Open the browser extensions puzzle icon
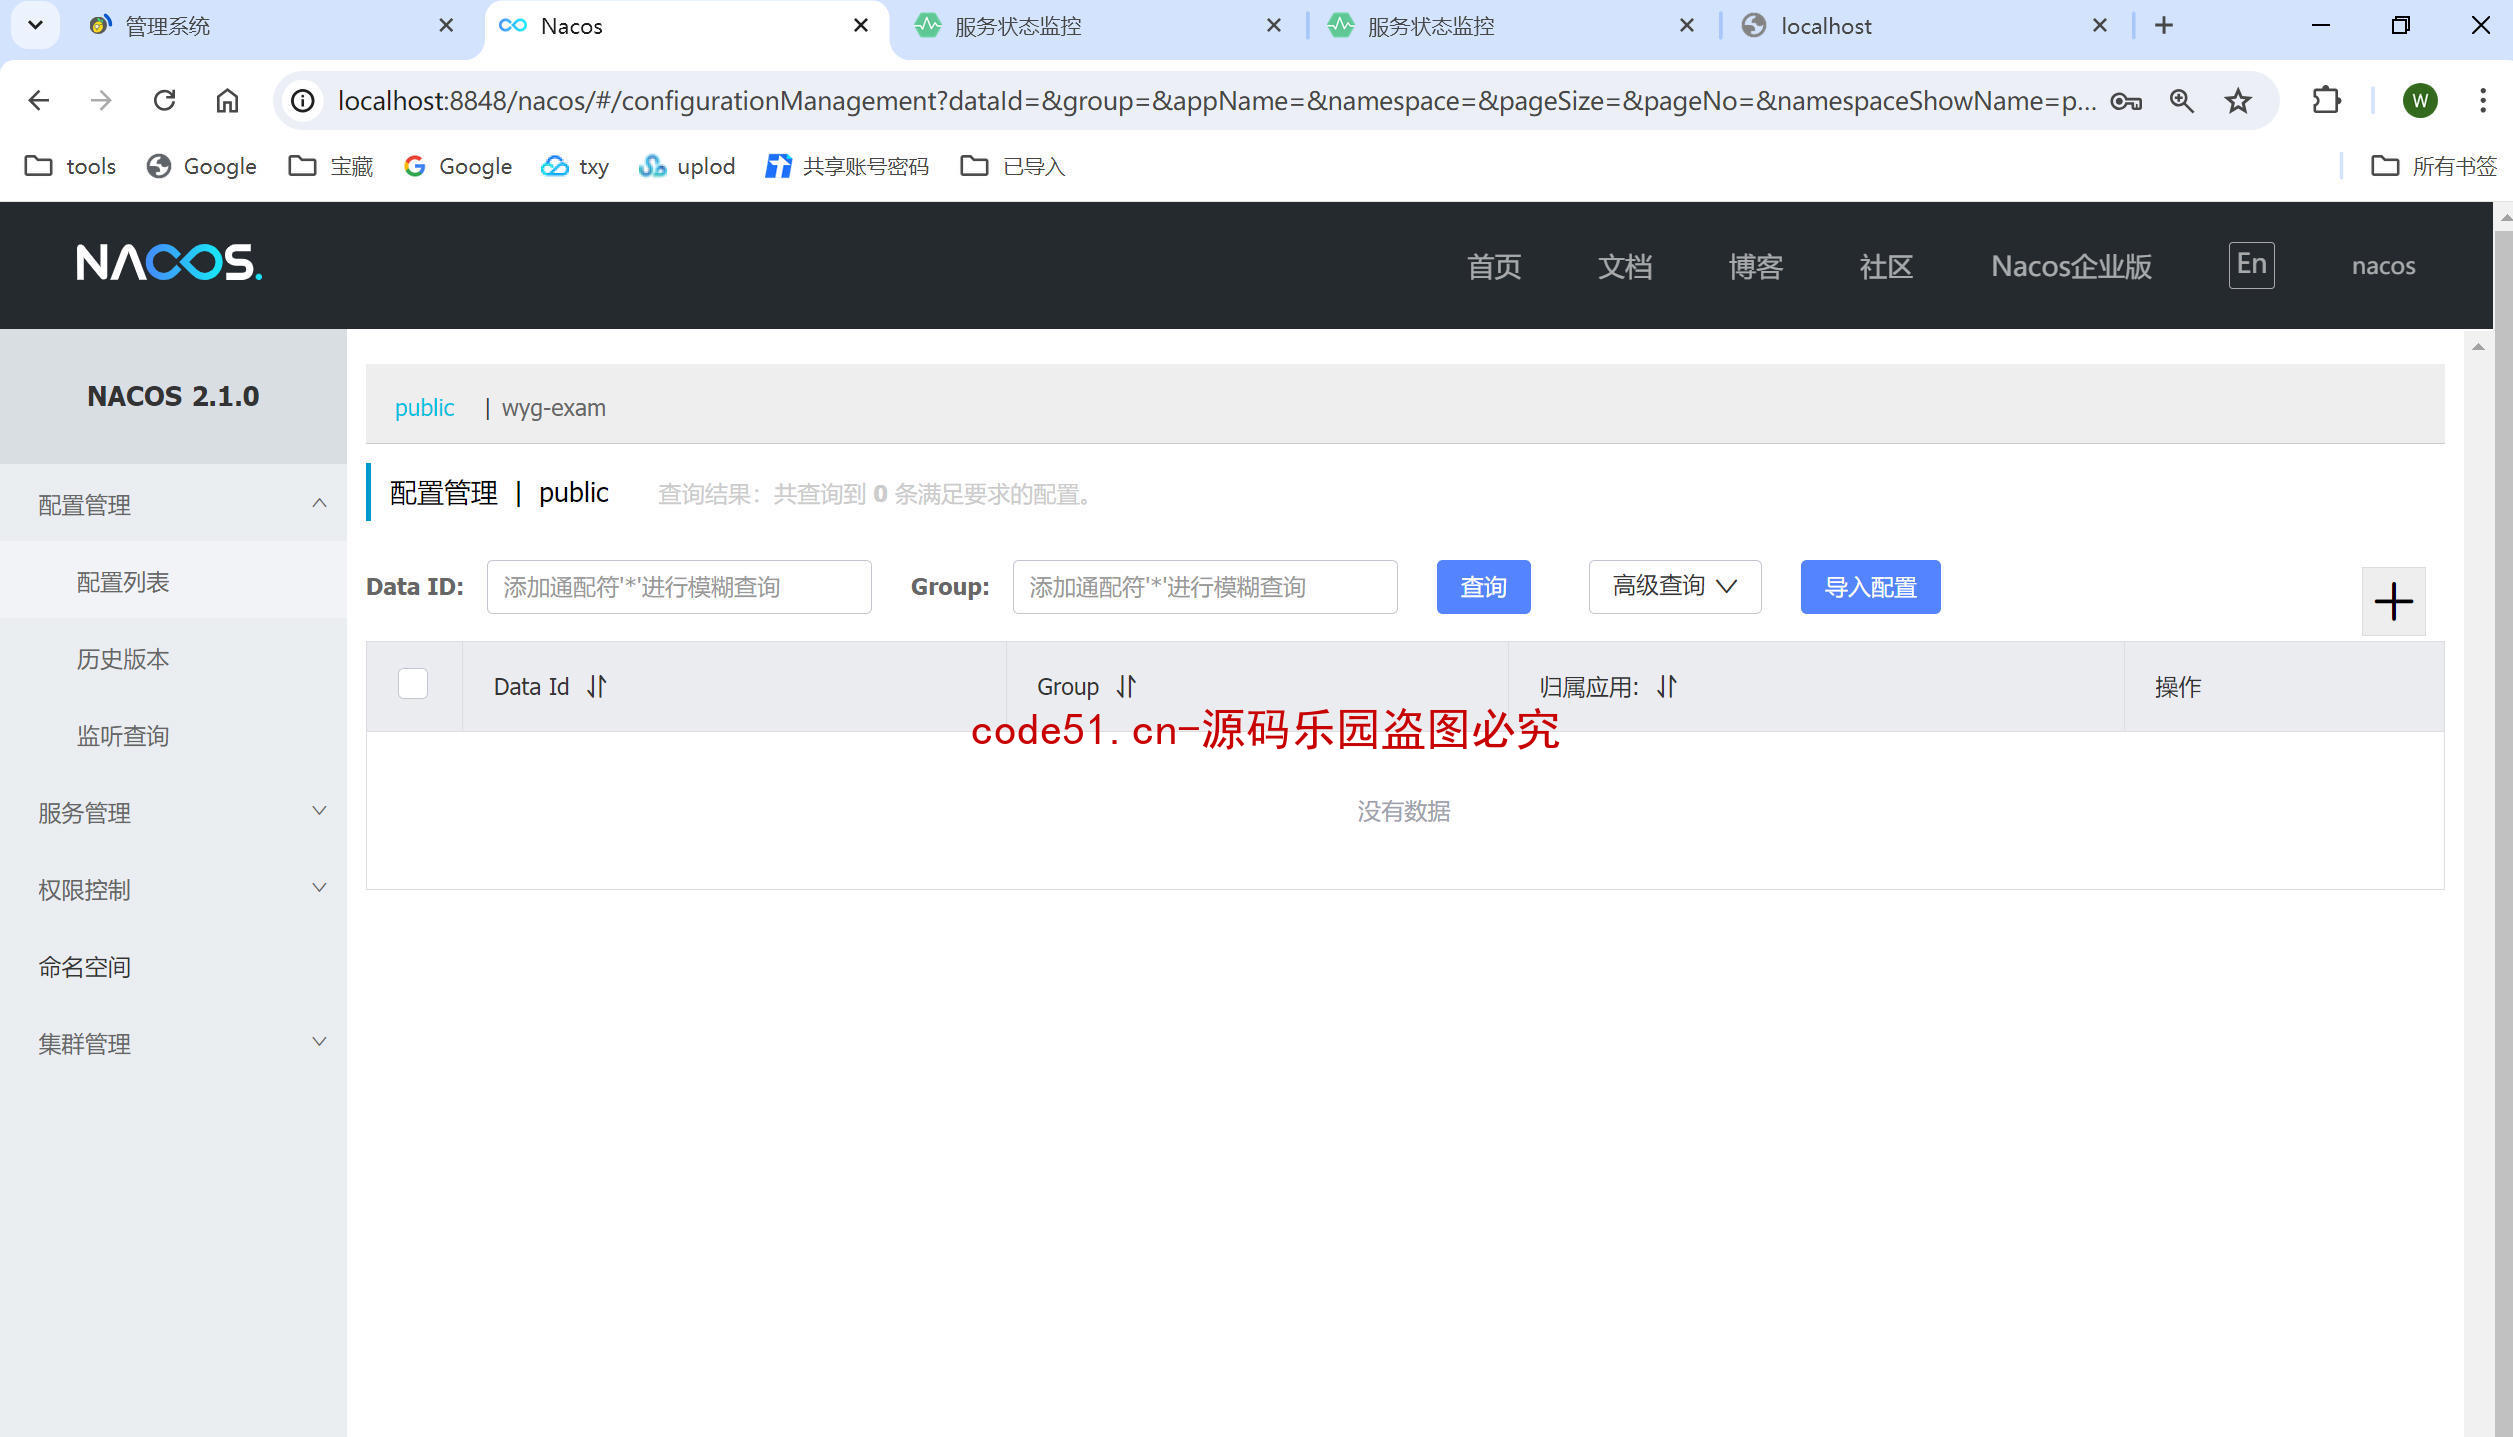This screenshot has width=2513, height=1437. (x=2327, y=100)
